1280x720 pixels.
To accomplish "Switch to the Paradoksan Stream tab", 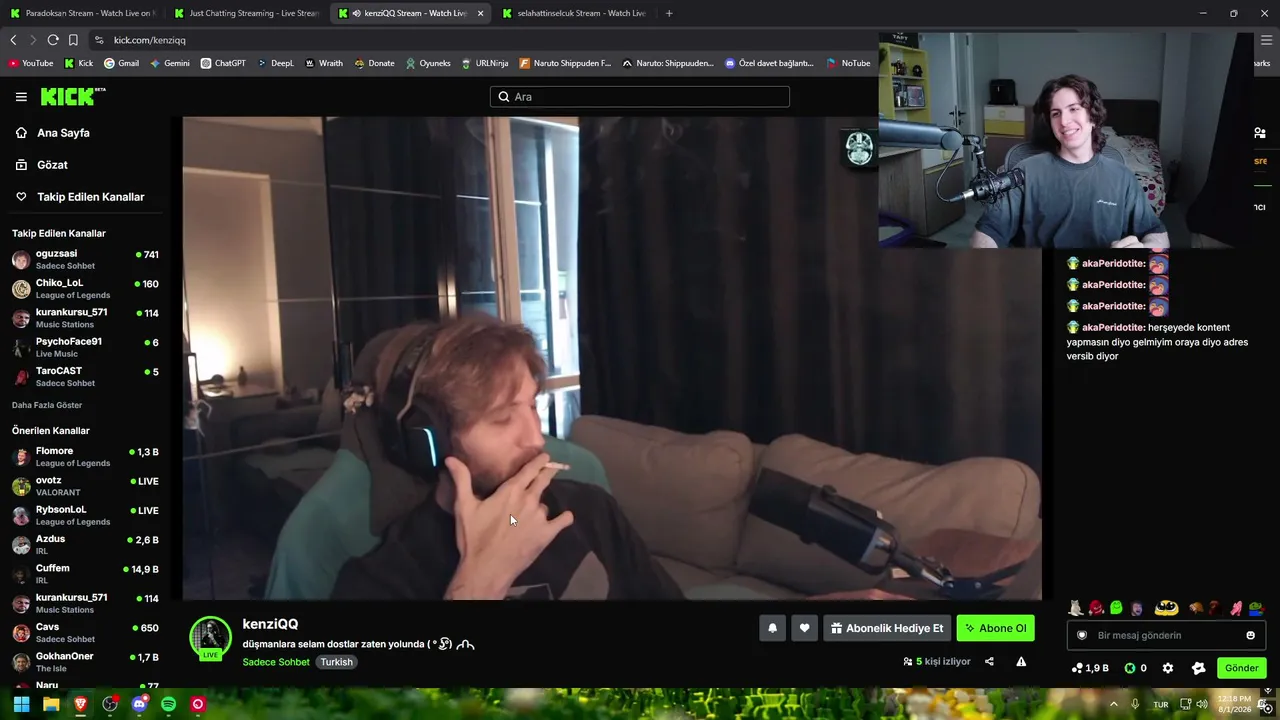I will (x=82, y=13).
